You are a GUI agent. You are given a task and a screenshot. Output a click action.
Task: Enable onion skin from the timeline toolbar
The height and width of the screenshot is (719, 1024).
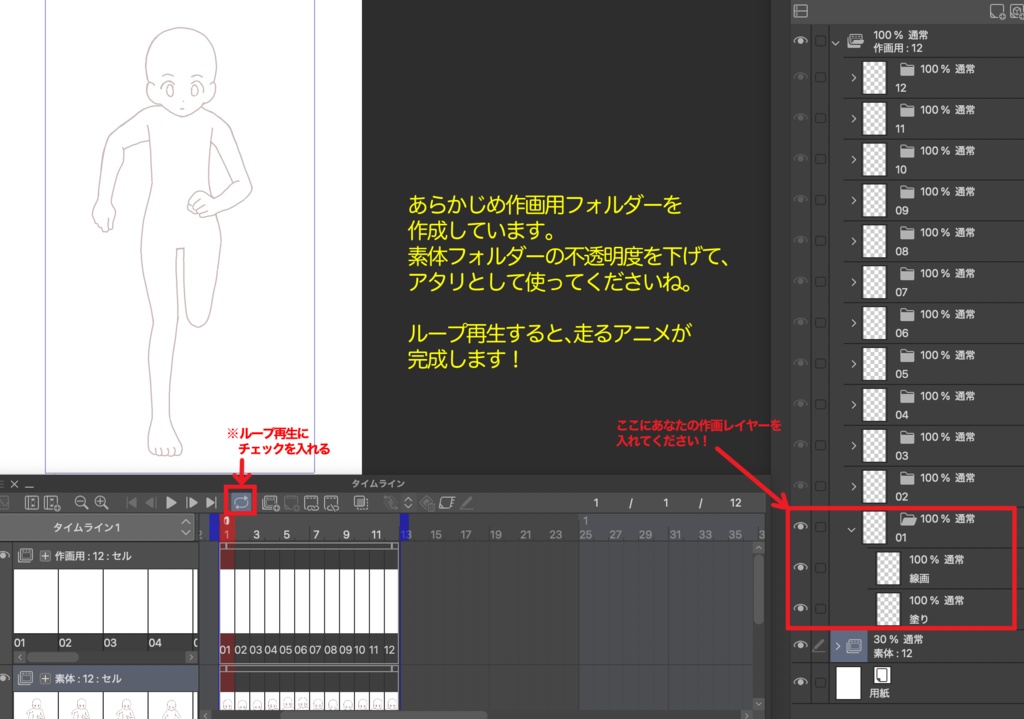[362, 503]
